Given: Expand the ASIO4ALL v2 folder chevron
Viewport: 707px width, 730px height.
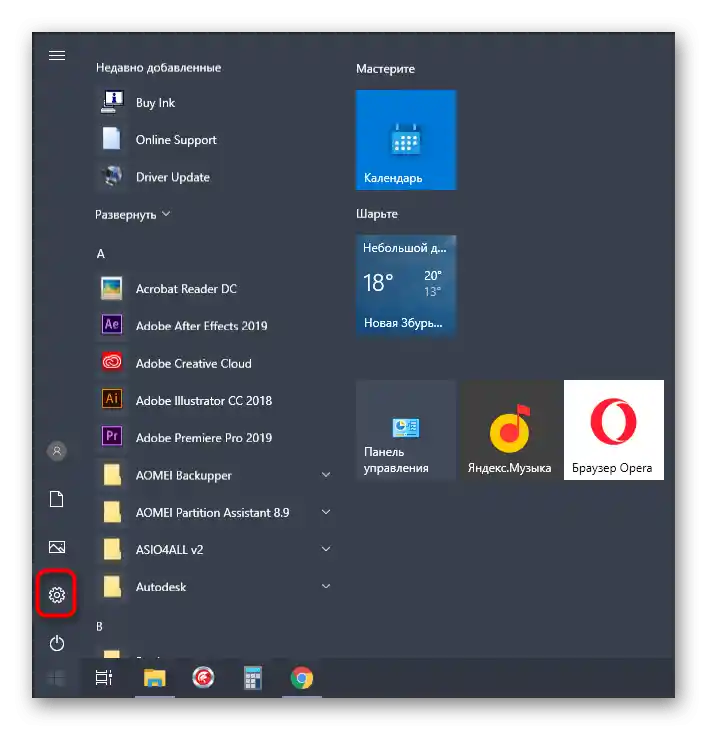Looking at the screenshot, I should [x=326, y=549].
